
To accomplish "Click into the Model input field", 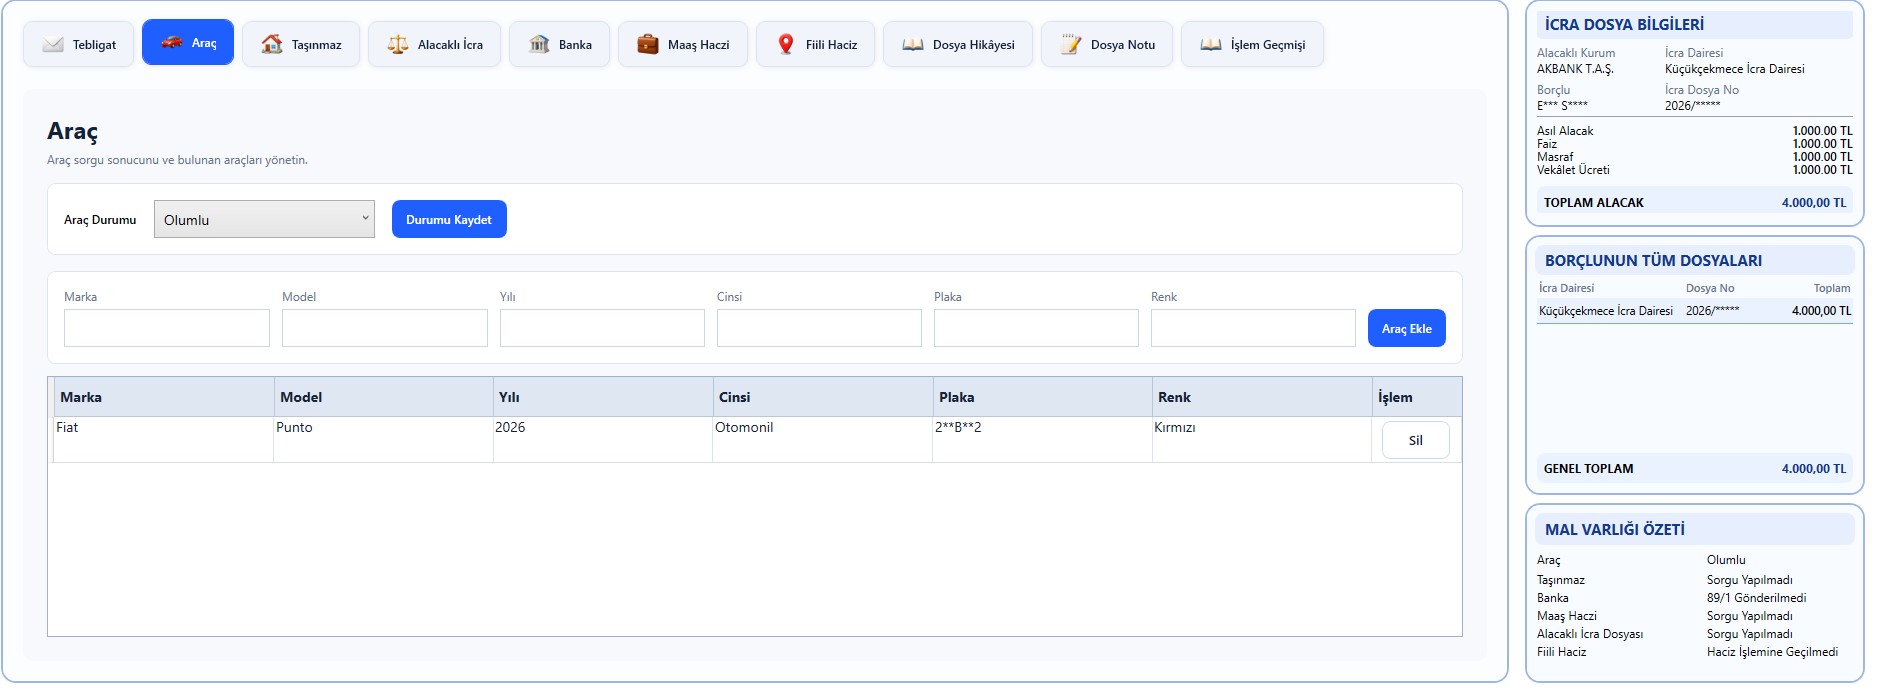I will (385, 328).
